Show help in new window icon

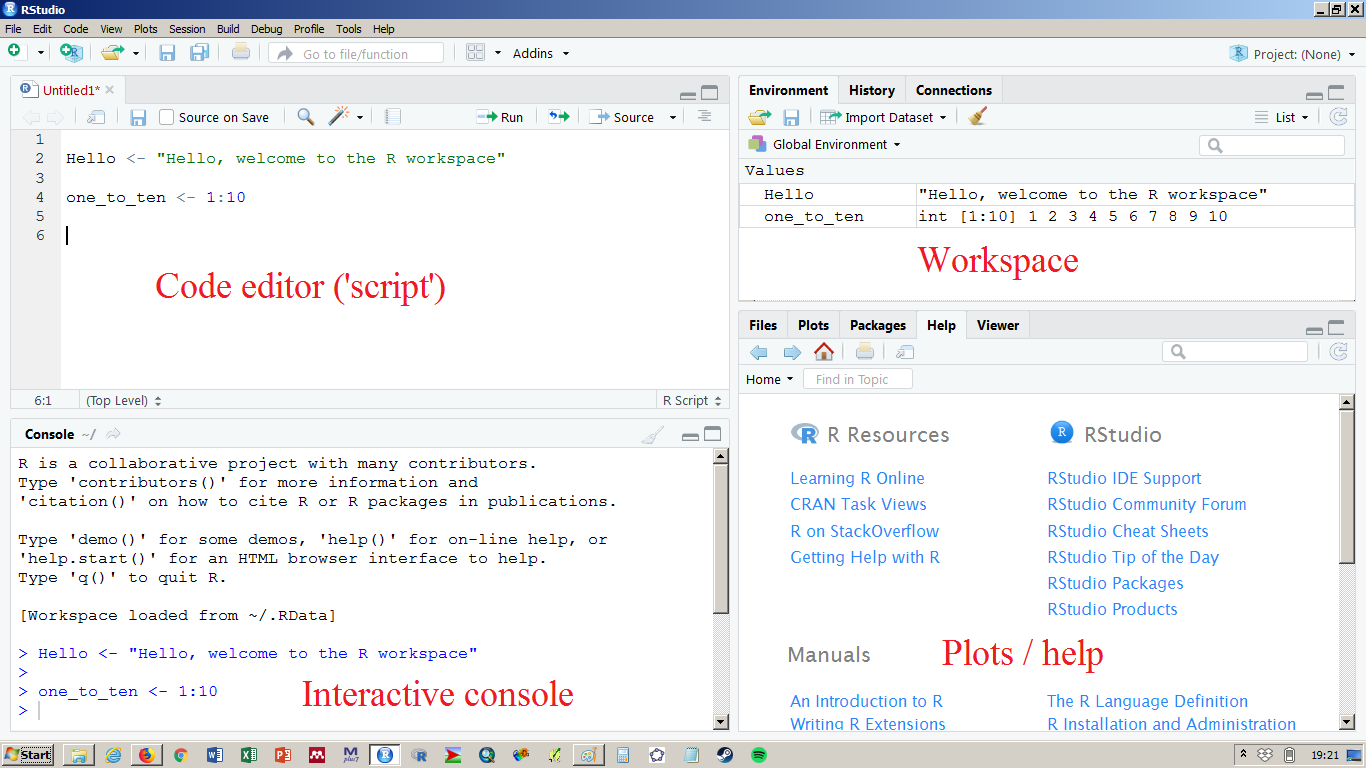click(905, 352)
